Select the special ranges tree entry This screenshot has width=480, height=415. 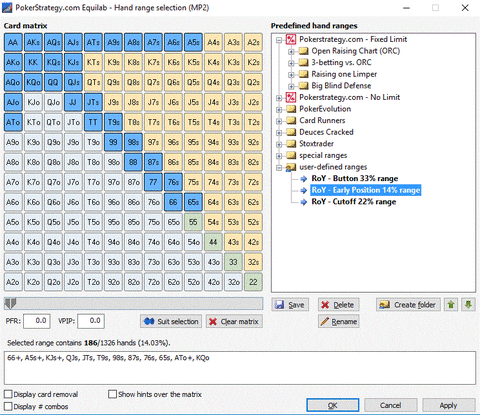pyautogui.click(x=323, y=155)
